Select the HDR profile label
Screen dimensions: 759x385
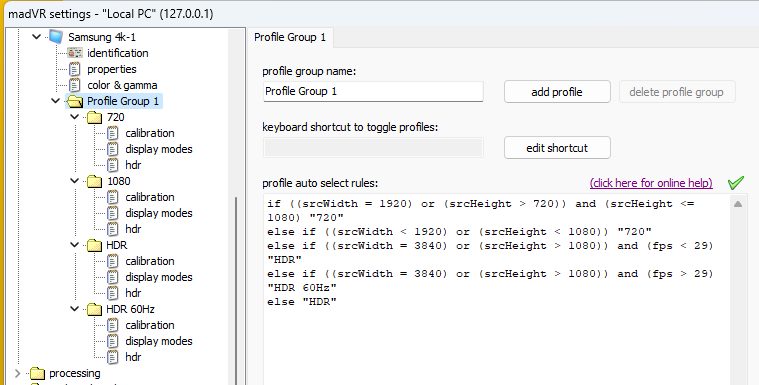click(117, 245)
